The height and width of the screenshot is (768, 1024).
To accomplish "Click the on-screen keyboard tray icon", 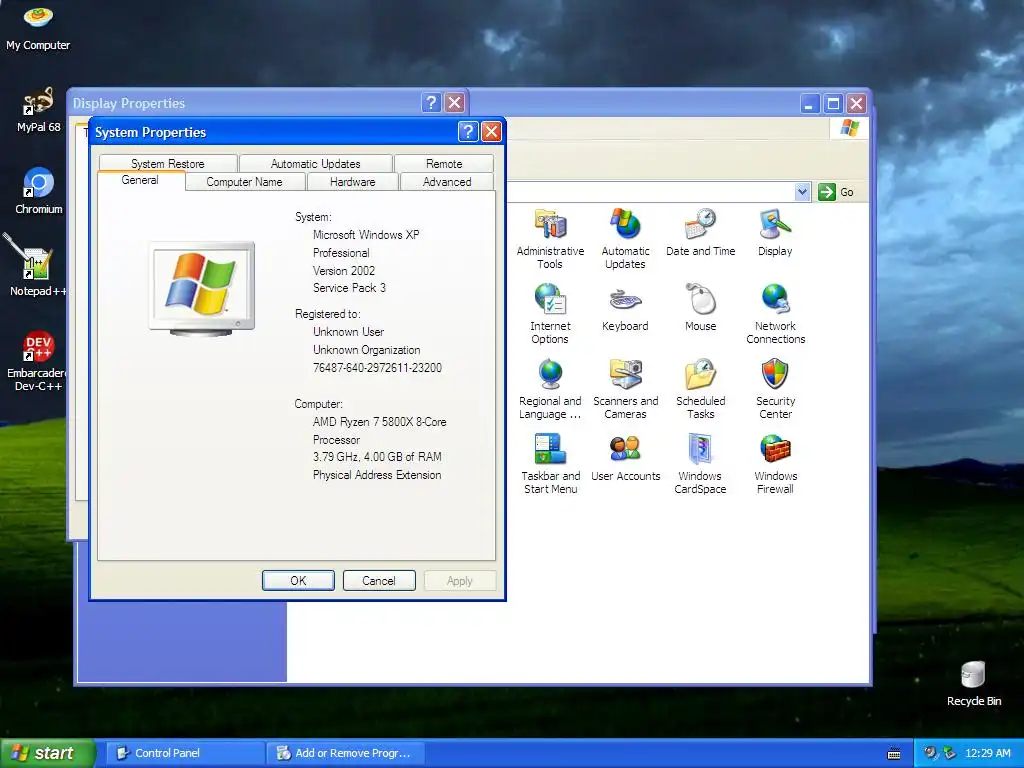I will click(894, 754).
